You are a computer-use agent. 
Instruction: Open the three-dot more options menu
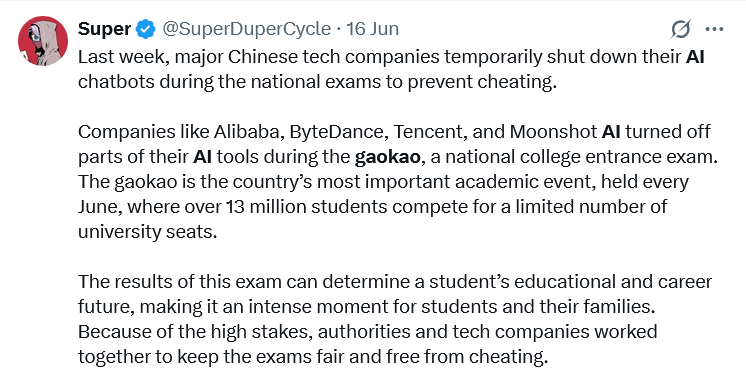pos(714,29)
